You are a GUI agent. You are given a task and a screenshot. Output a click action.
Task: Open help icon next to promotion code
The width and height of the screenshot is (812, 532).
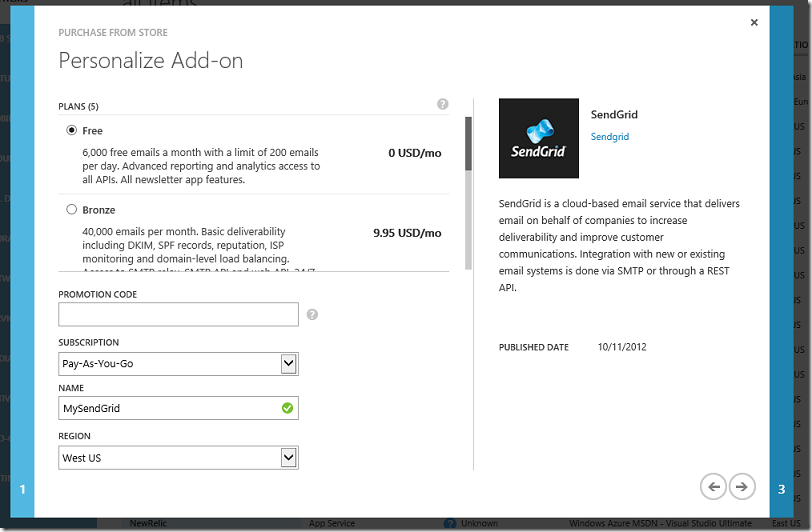tap(312, 314)
